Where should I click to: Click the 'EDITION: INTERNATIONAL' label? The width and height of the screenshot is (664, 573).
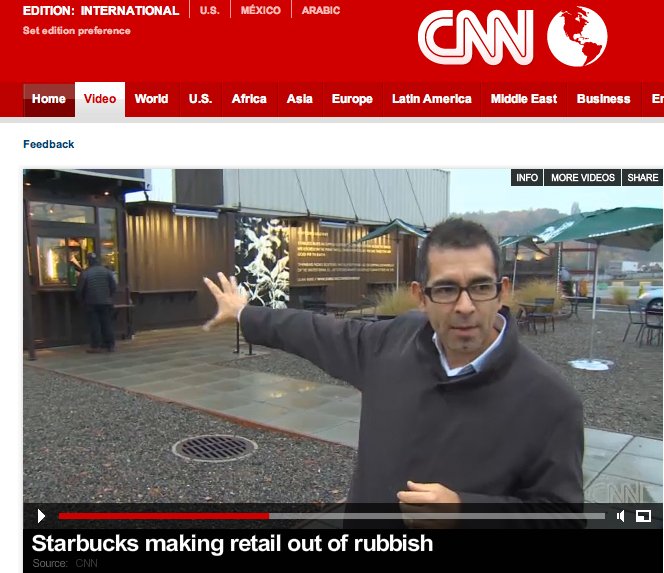pos(101,11)
